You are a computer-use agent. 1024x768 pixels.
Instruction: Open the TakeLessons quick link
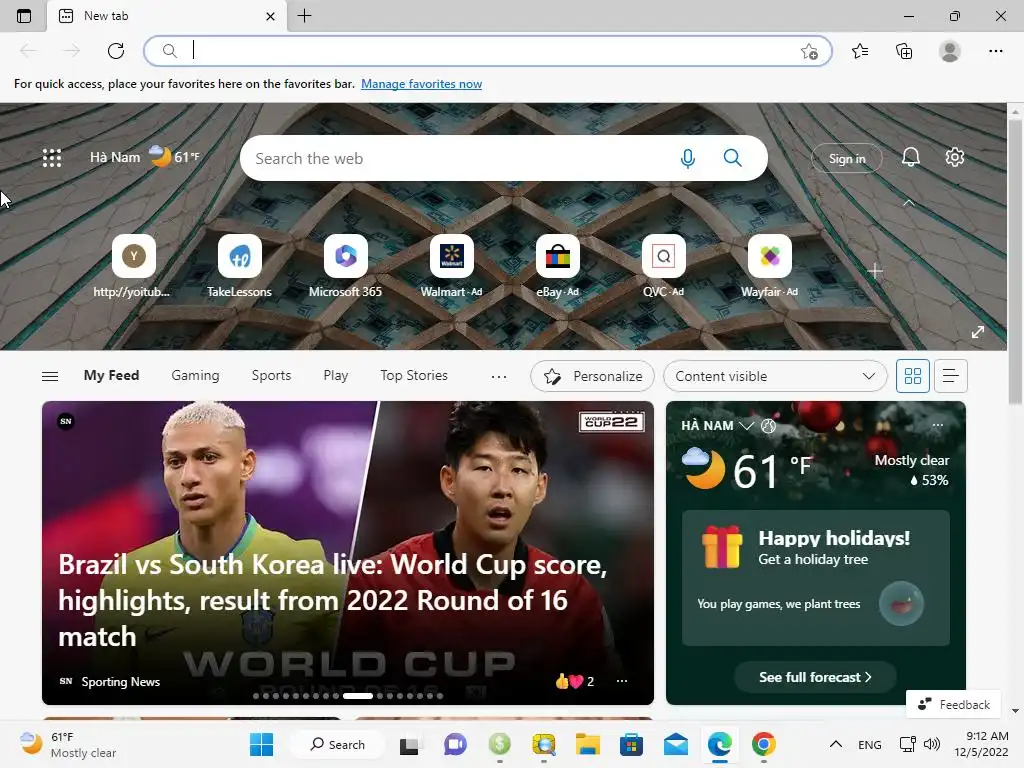(239, 266)
